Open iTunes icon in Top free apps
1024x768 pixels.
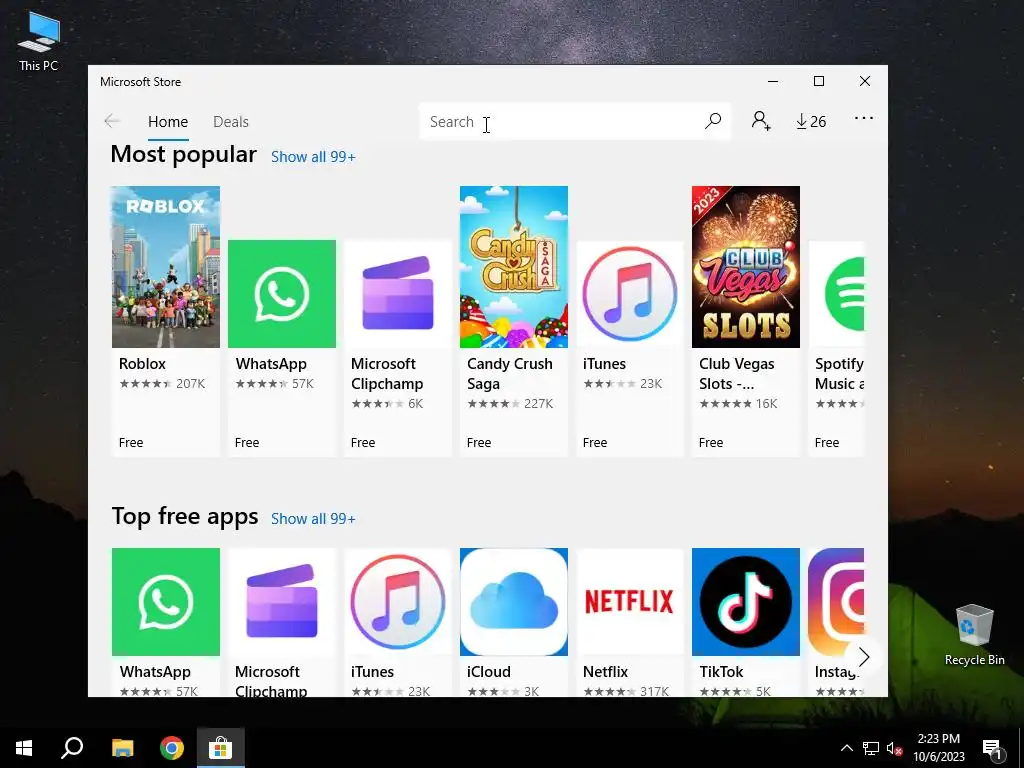[398, 601]
